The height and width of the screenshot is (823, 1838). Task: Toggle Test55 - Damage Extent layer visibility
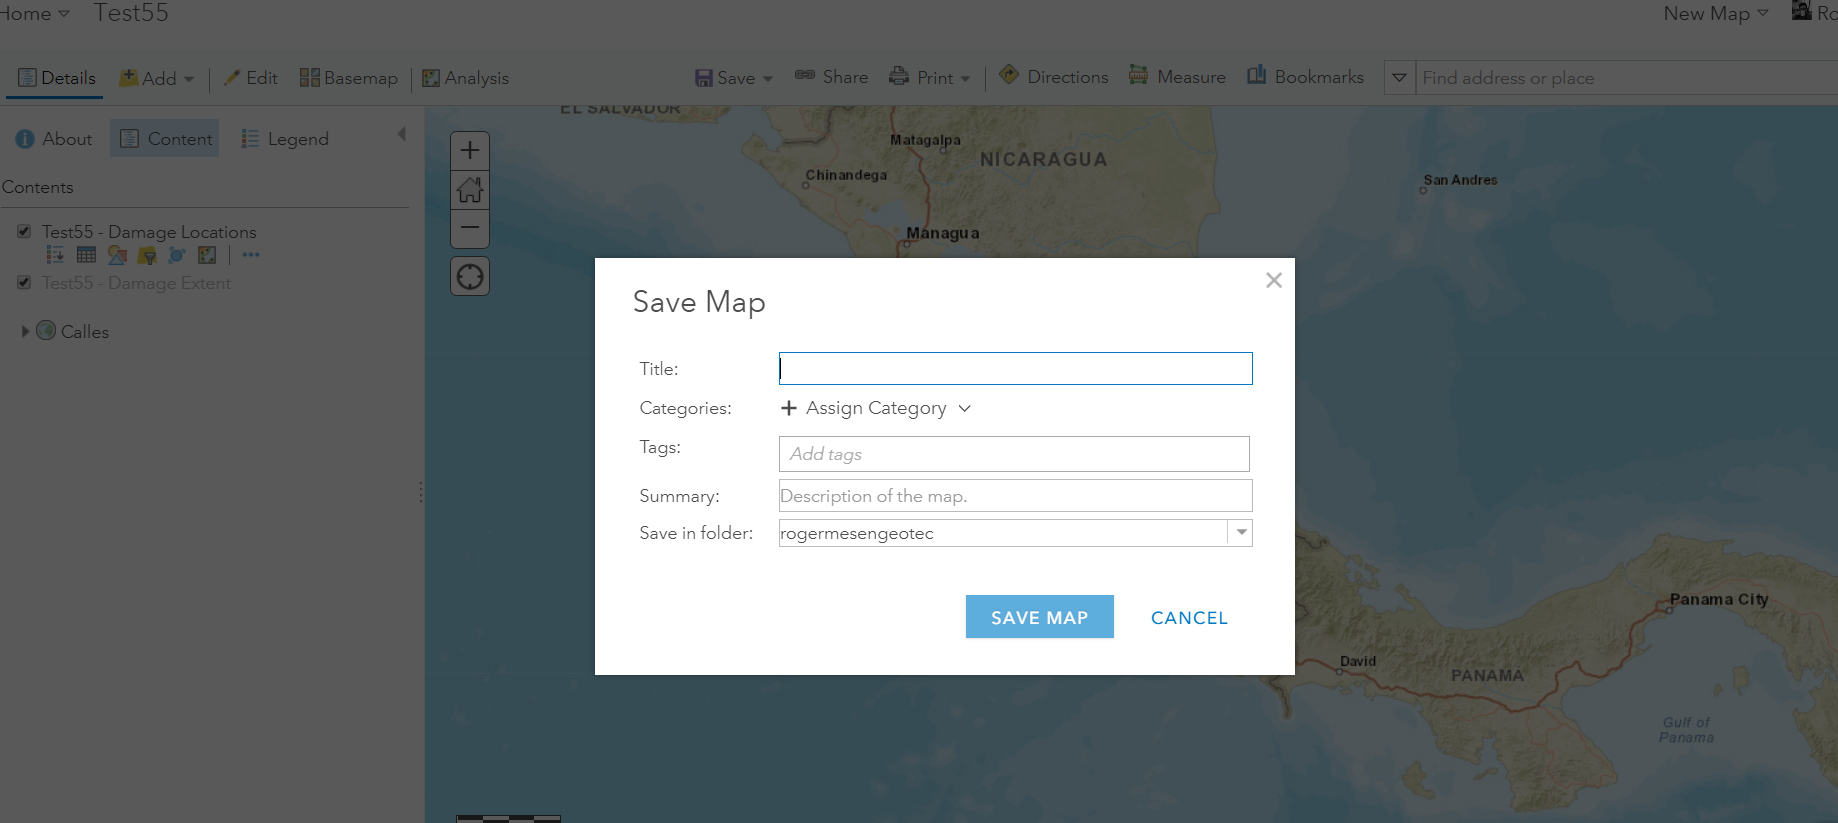[x=24, y=282]
